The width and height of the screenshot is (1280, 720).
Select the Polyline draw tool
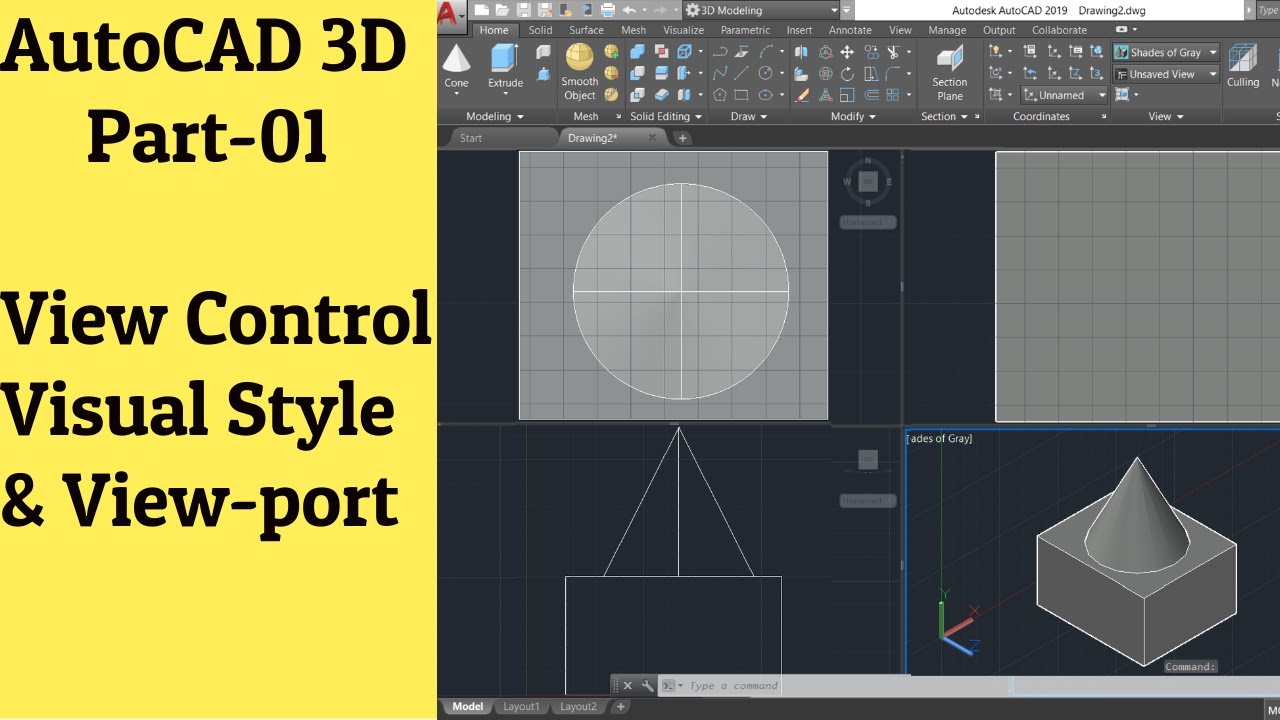720,51
